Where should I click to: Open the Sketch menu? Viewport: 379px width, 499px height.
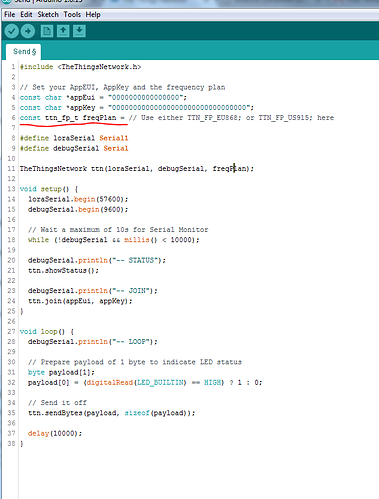click(x=48, y=15)
